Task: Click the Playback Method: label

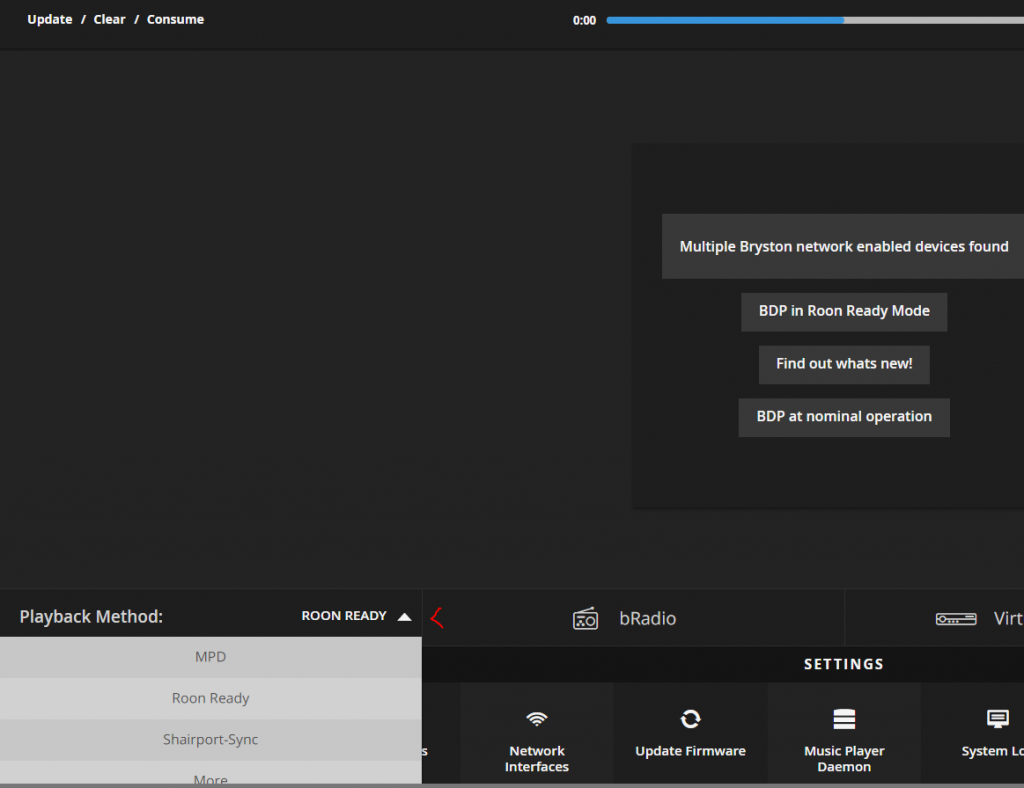Action: [x=91, y=617]
